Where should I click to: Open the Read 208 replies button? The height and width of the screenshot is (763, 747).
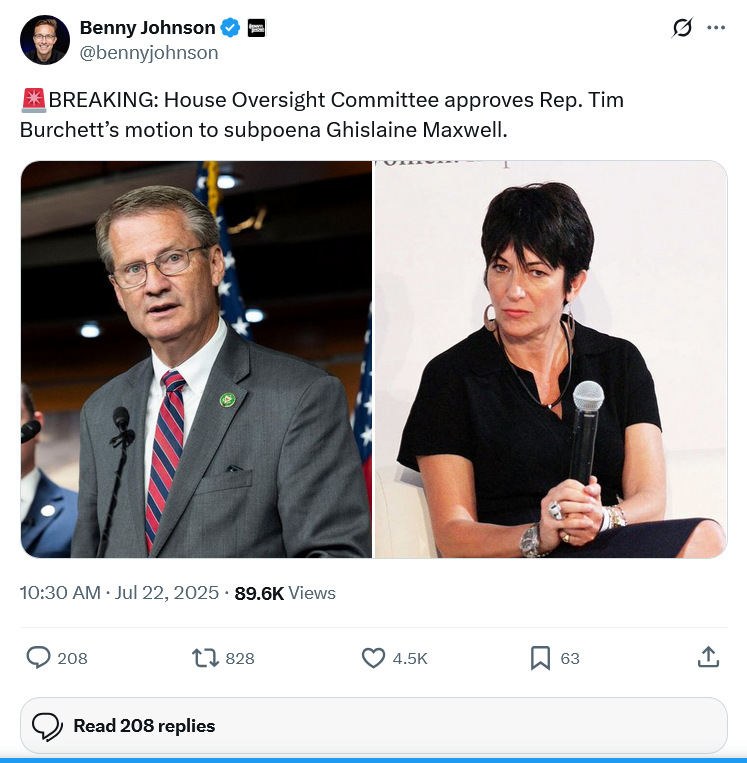pyautogui.click(x=373, y=725)
